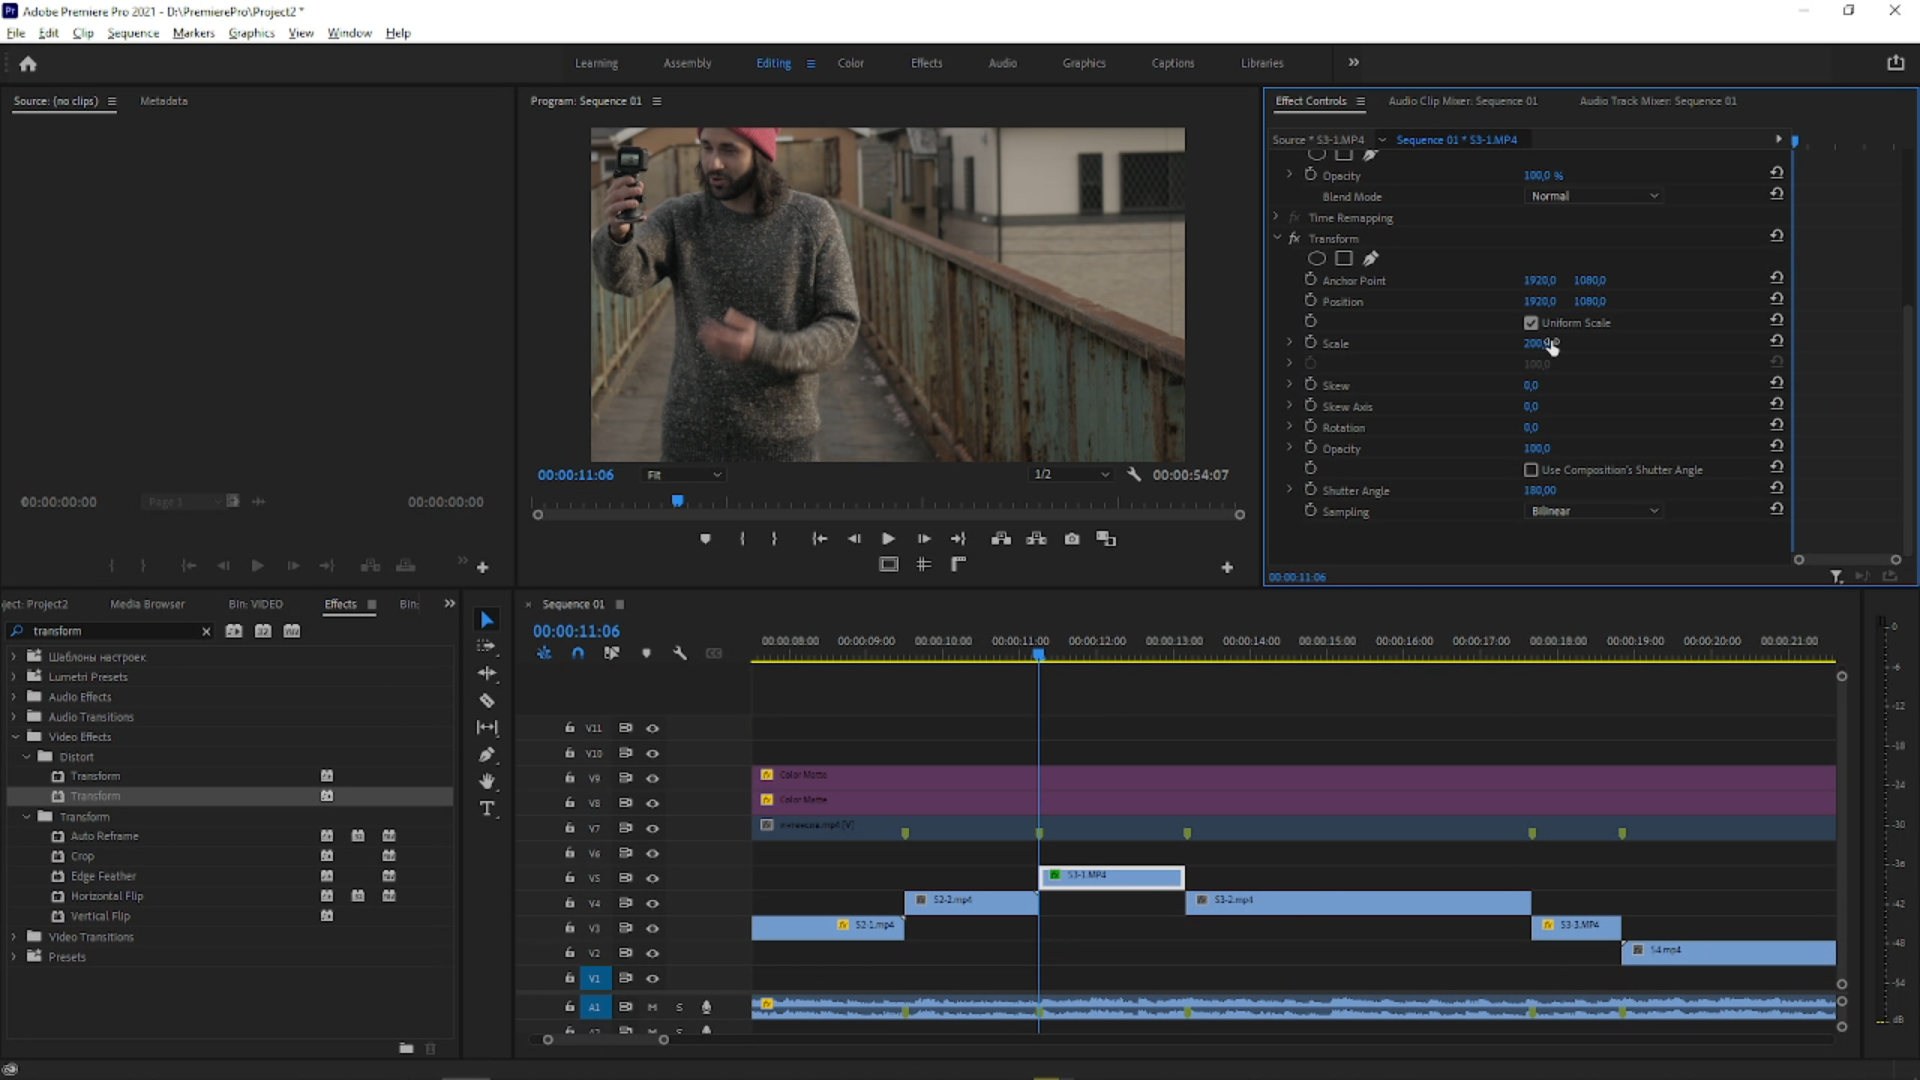This screenshot has width=1920, height=1080.
Task: Open Blend Mode dropdown
Action: (1594, 196)
